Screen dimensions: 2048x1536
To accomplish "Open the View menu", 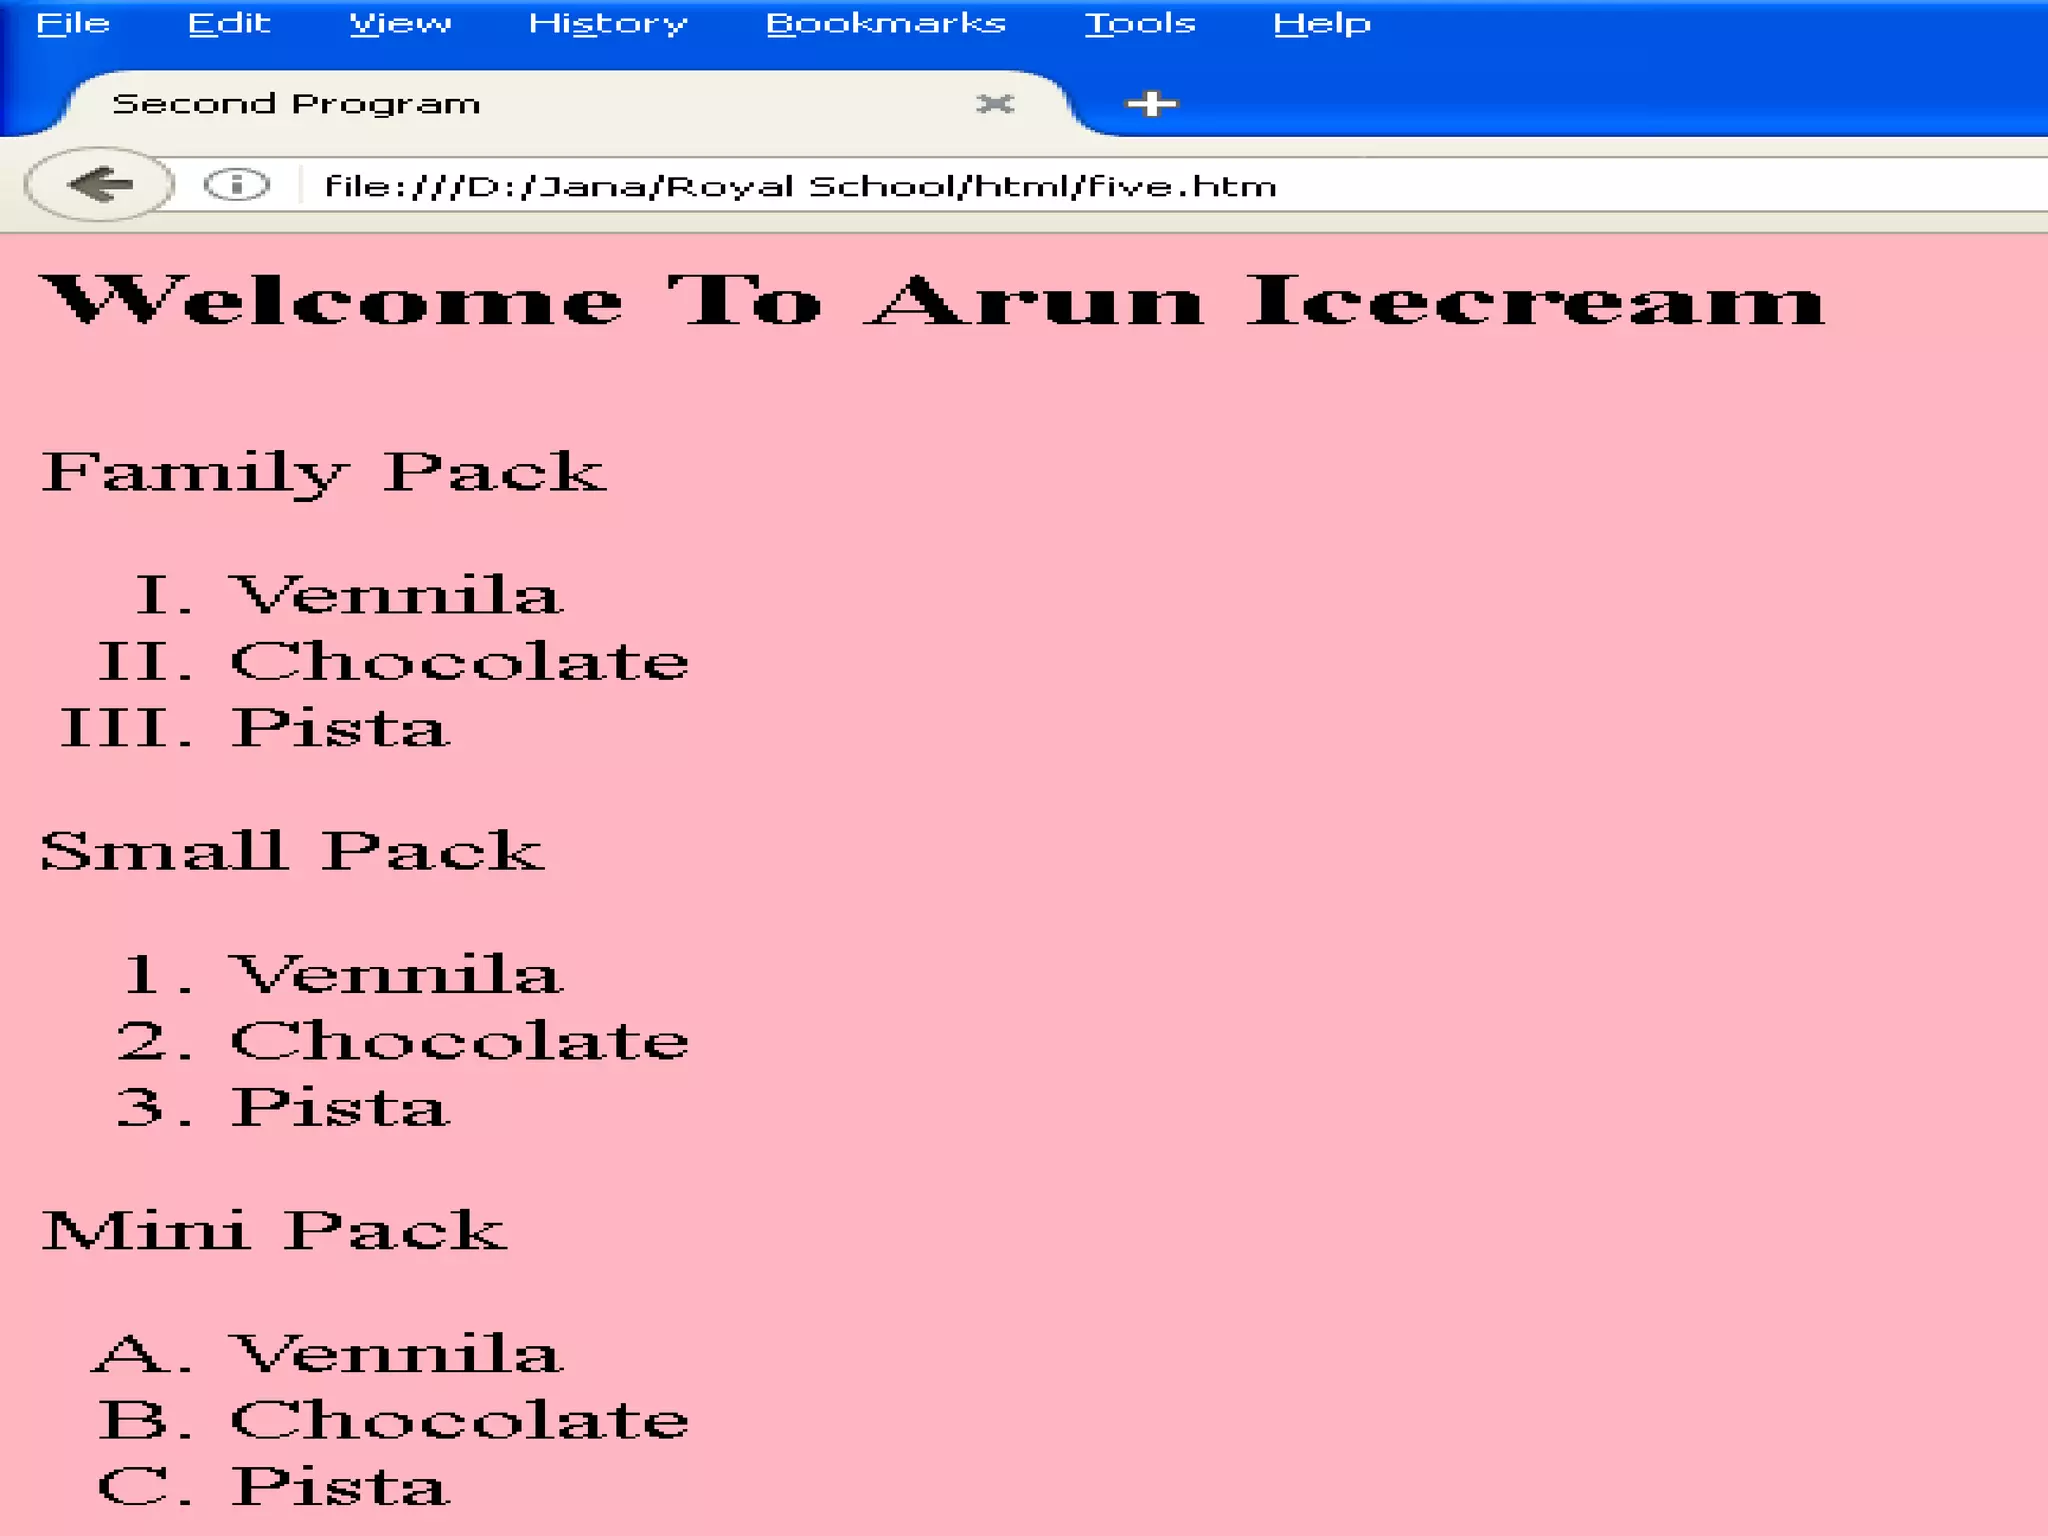I will click(400, 24).
